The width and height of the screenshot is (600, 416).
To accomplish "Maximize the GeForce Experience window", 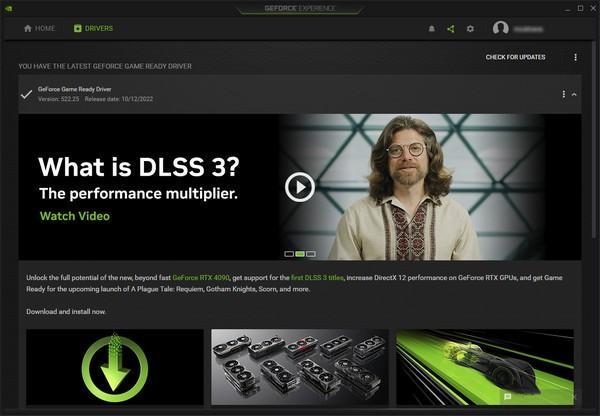I will tap(580, 8).
